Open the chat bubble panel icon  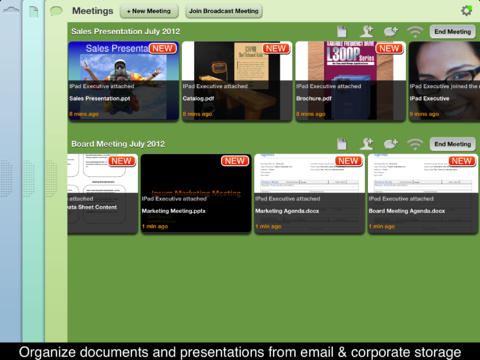pyautogui.click(x=56, y=11)
